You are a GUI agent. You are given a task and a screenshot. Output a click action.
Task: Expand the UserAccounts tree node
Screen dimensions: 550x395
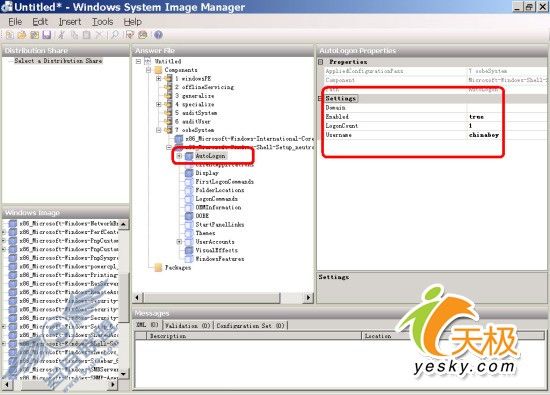pyautogui.click(x=179, y=241)
